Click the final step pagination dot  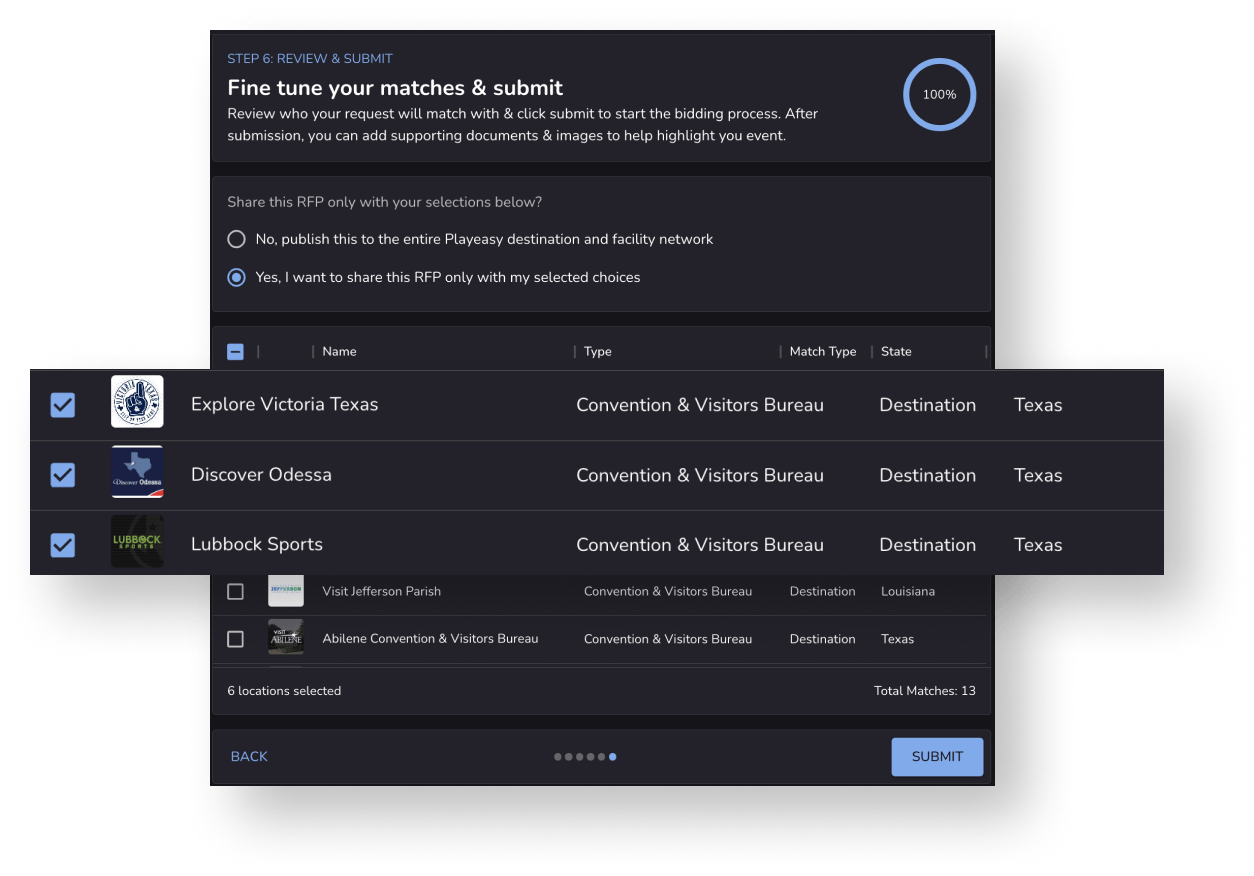(613, 757)
